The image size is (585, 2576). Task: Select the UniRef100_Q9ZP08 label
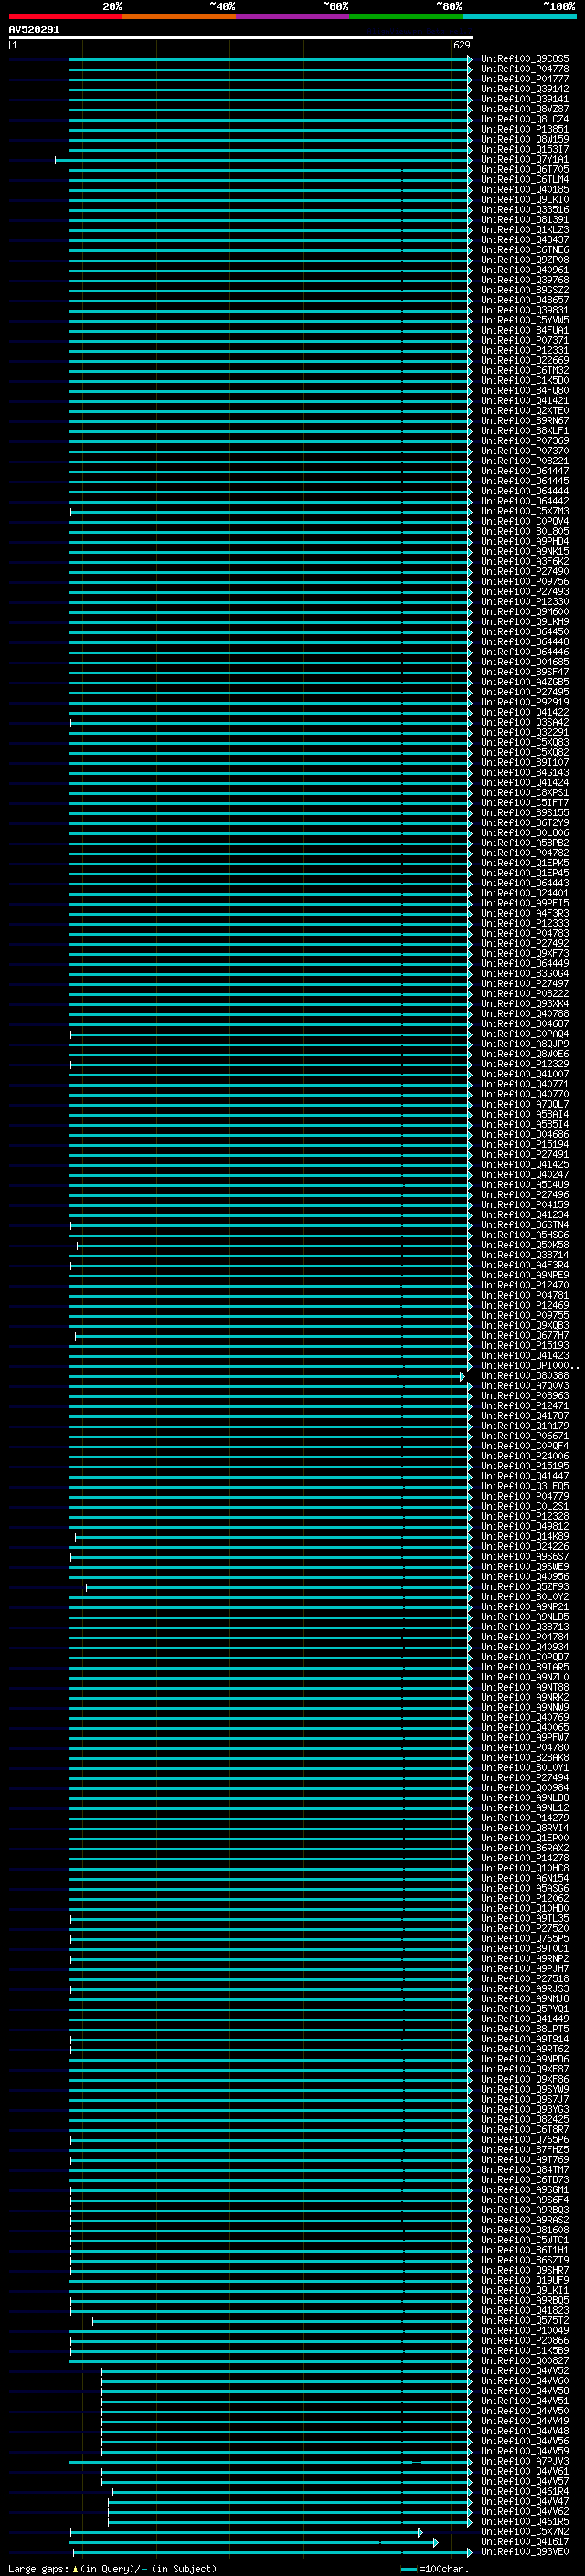[x=525, y=260]
